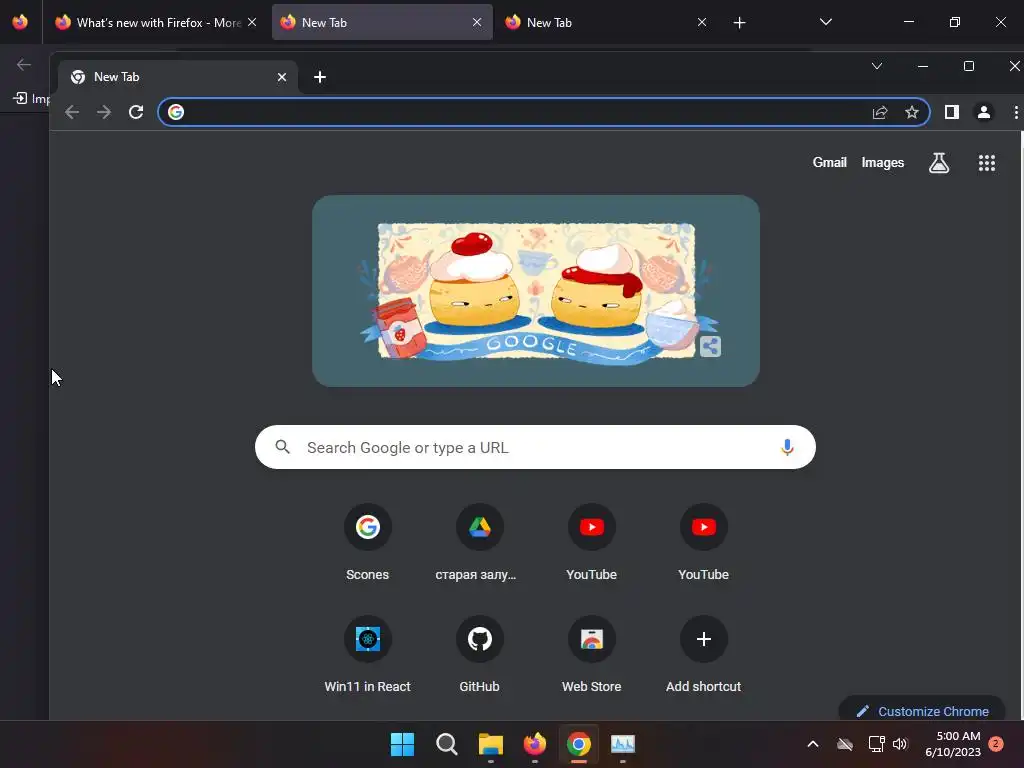Select the middle Firefox New Tab
1024x768 pixels.
point(382,23)
